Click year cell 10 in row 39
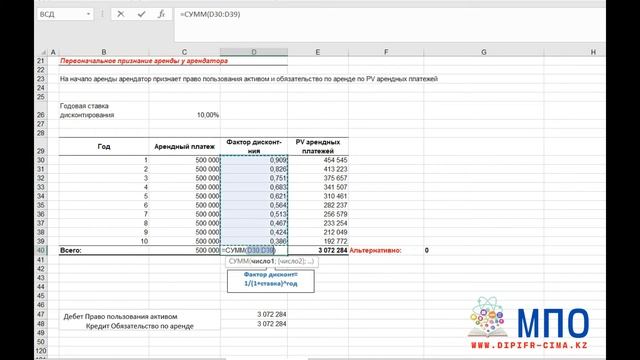Image resolution: width=640 pixels, height=360 pixels. pyautogui.click(x=104, y=241)
